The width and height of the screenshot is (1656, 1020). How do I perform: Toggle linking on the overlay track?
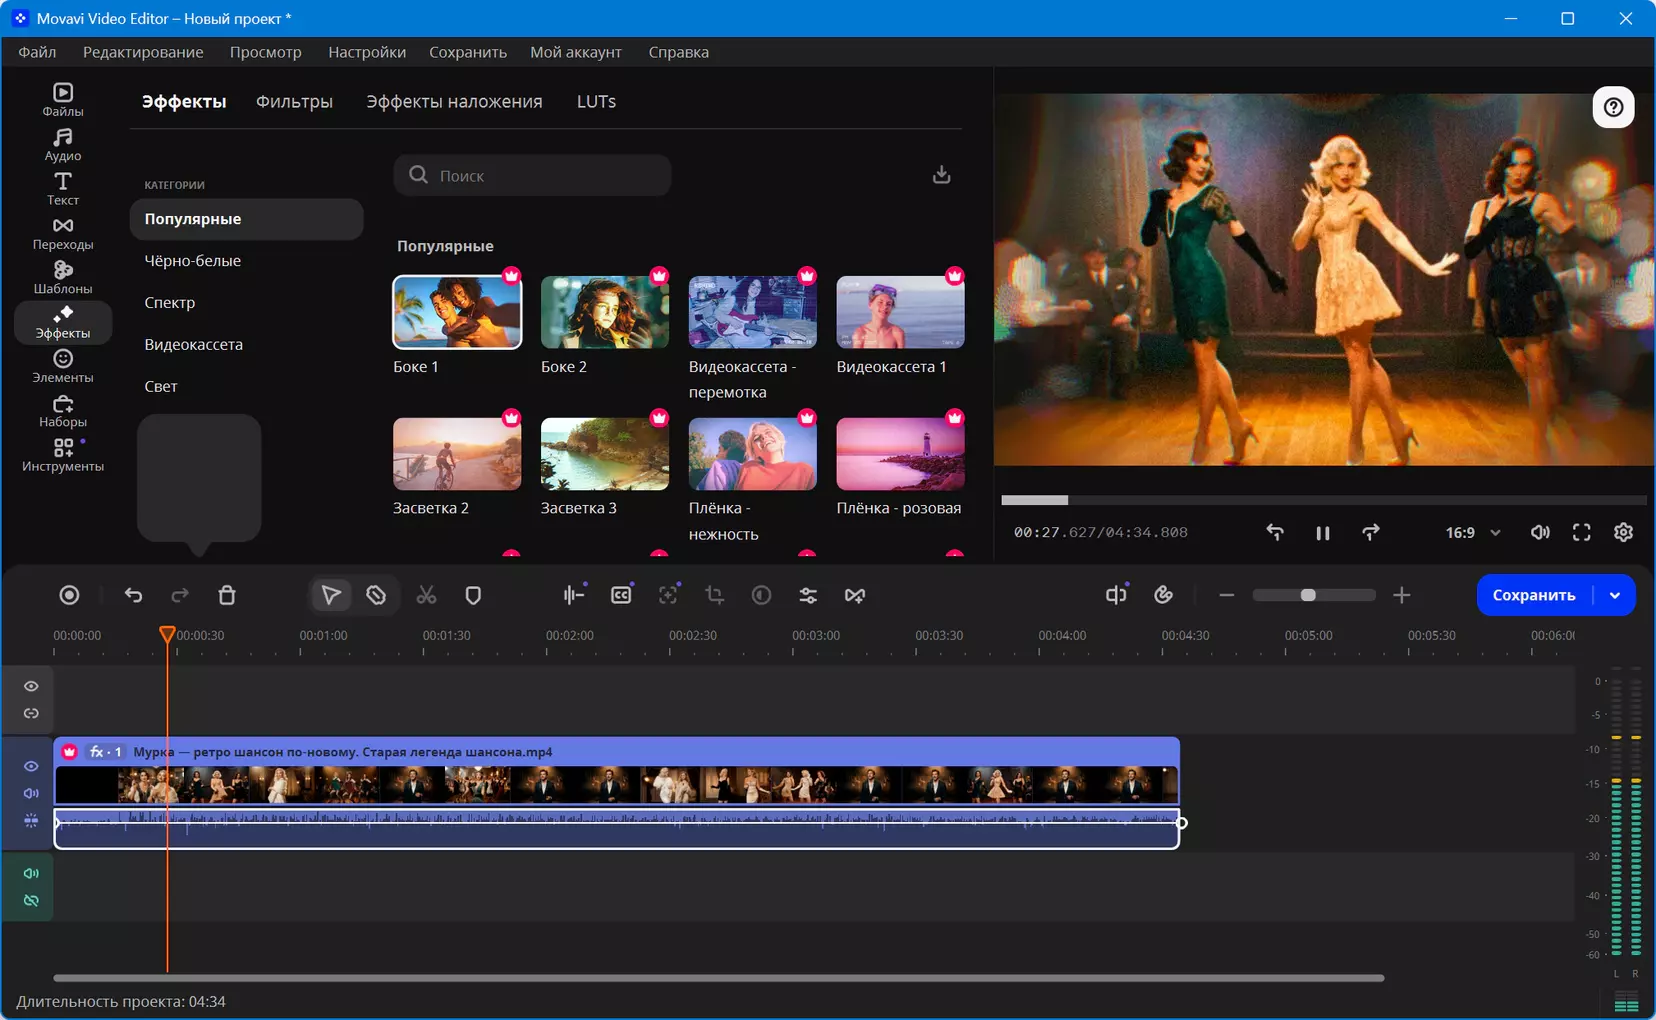[31, 713]
